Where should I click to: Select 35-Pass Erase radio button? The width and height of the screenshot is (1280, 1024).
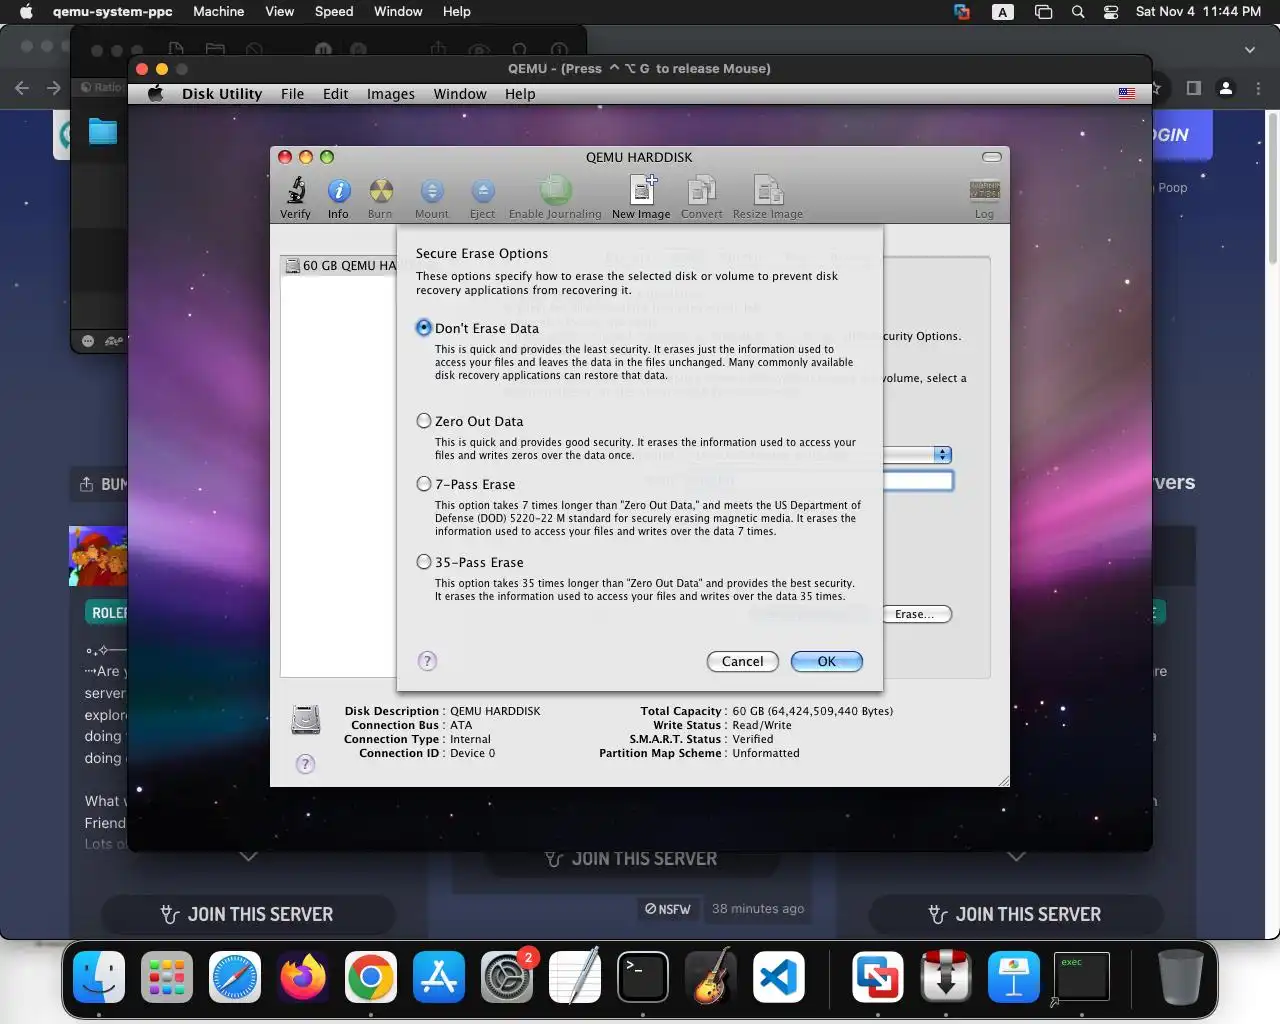pyautogui.click(x=424, y=562)
